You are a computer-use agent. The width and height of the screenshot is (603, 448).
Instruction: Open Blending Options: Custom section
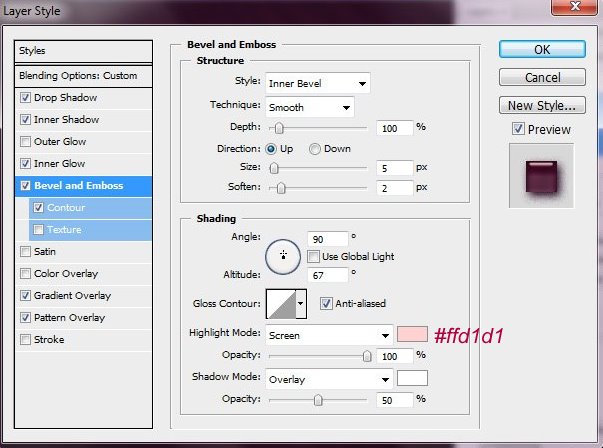coord(78,76)
